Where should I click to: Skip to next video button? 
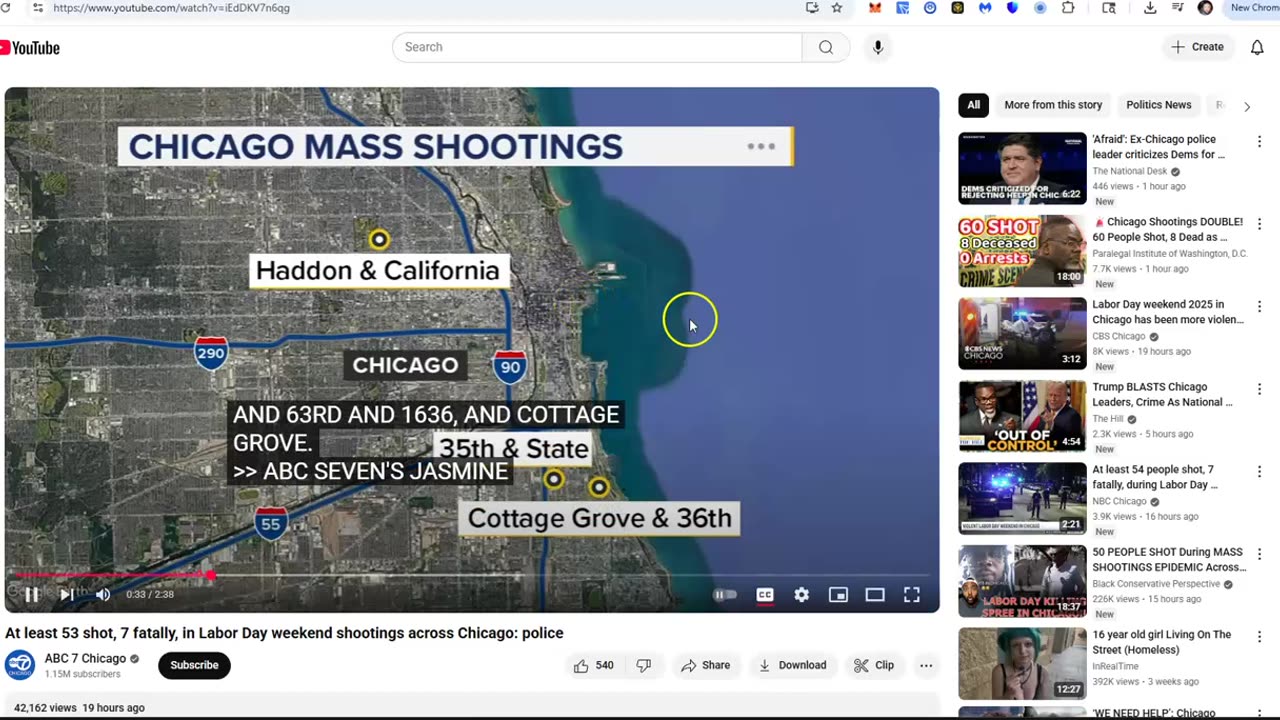(x=66, y=595)
